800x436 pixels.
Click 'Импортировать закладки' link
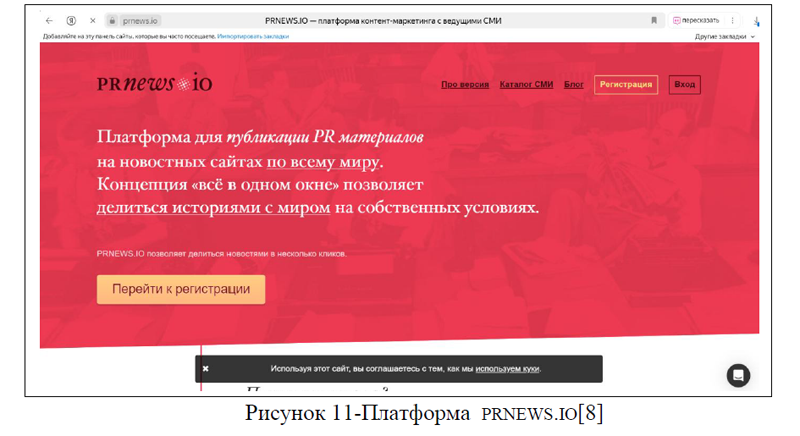tap(253, 36)
